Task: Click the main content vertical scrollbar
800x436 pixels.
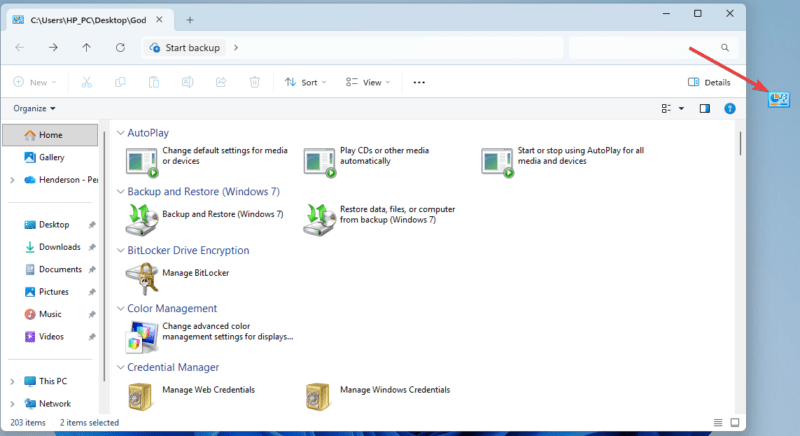Action: click(x=740, y=143)
